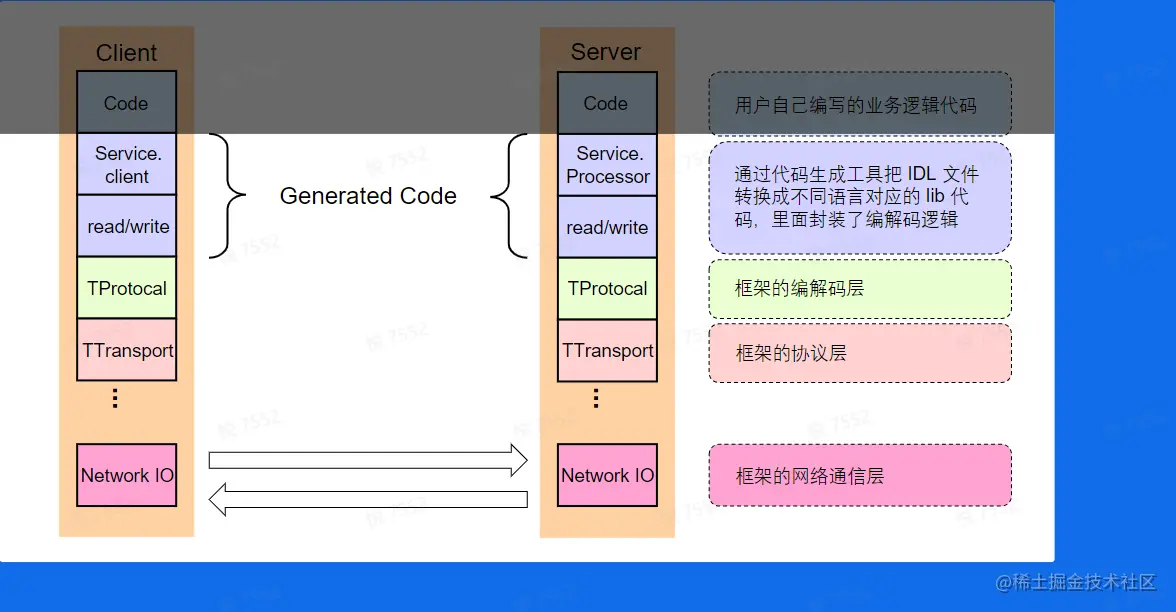
Task: Select the Server TTransport layer
Action: pyautogui.click(x=606, y=351)
